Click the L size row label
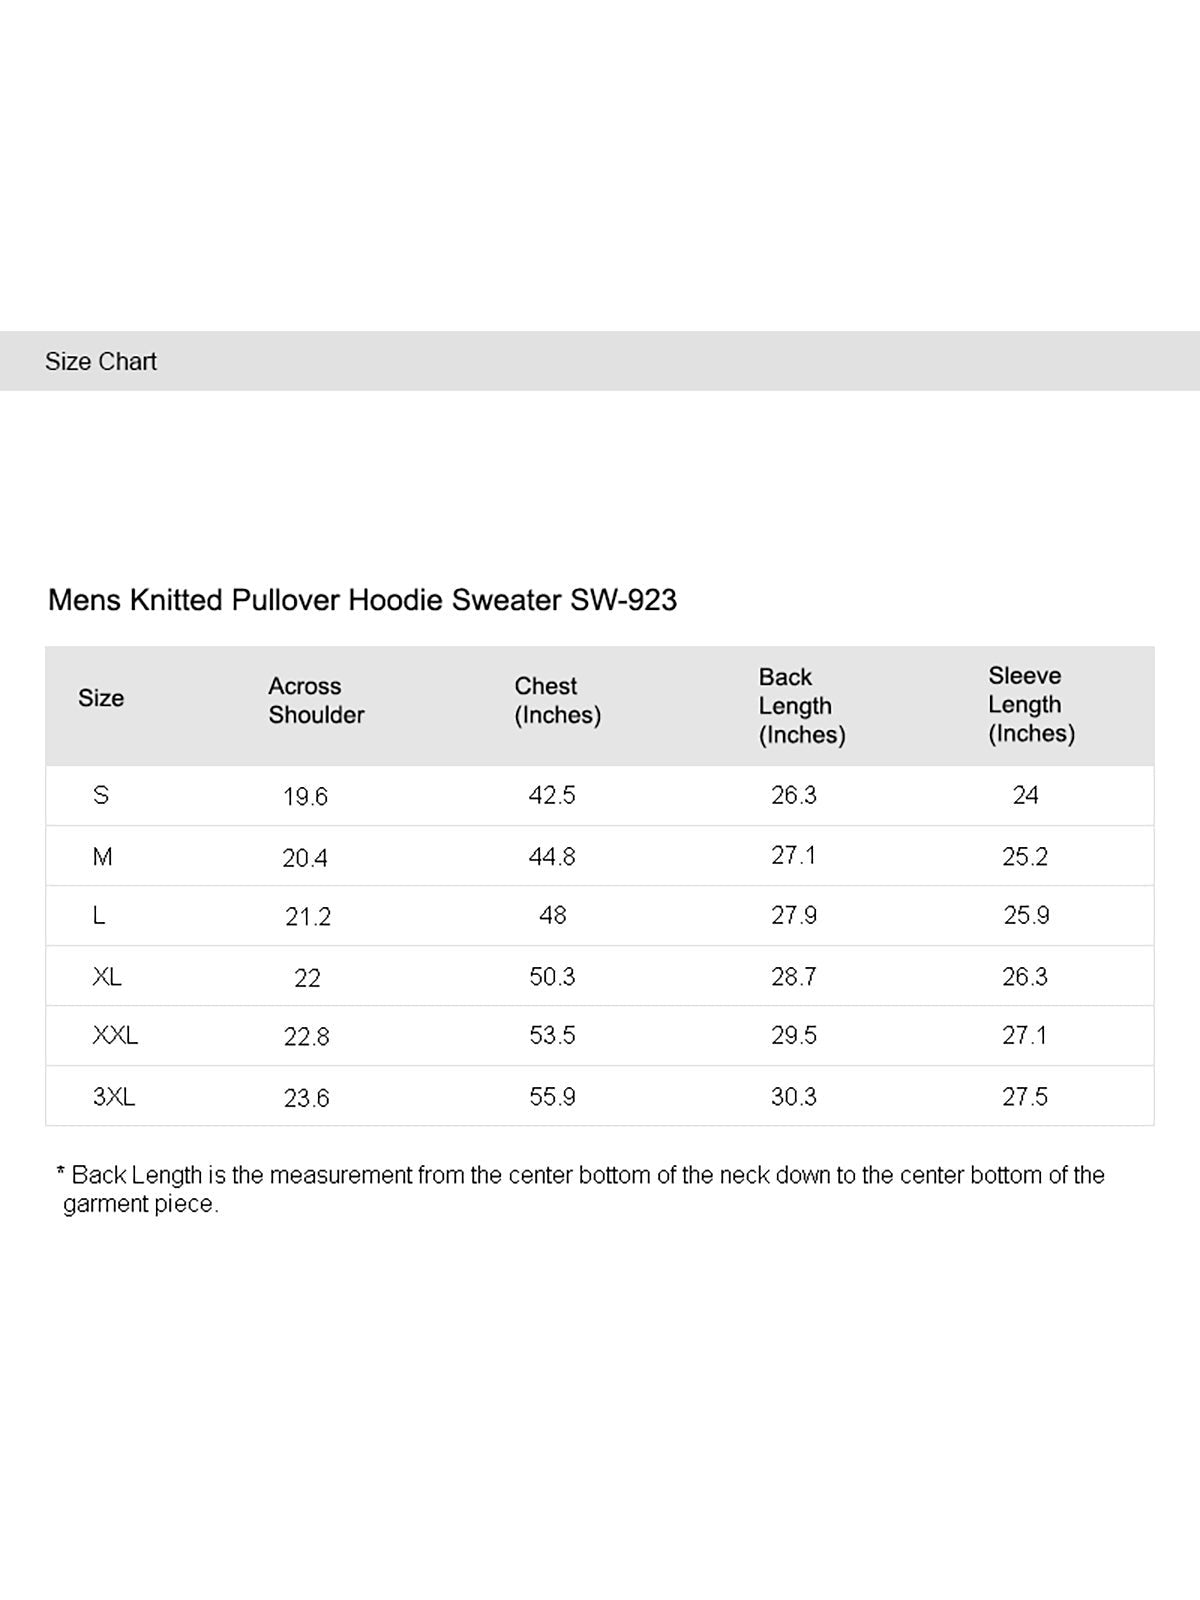 click(x=99, y=915)
